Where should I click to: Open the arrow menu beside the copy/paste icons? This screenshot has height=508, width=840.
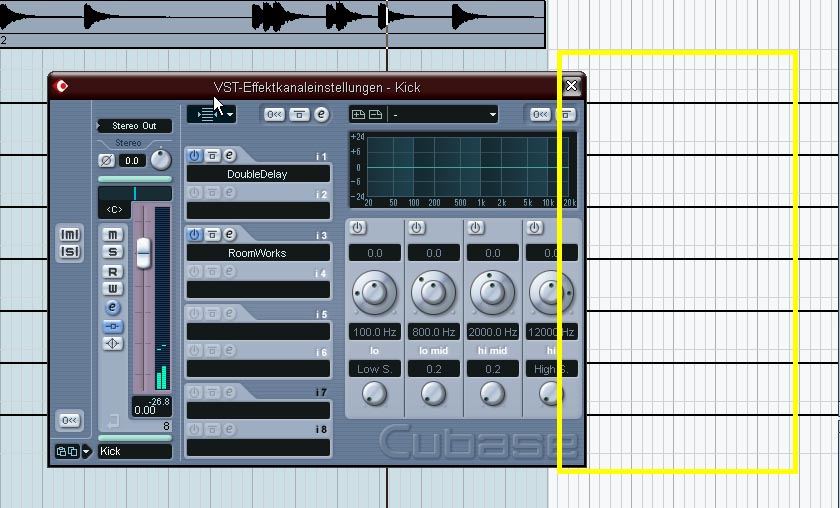[x=86, y=451]
